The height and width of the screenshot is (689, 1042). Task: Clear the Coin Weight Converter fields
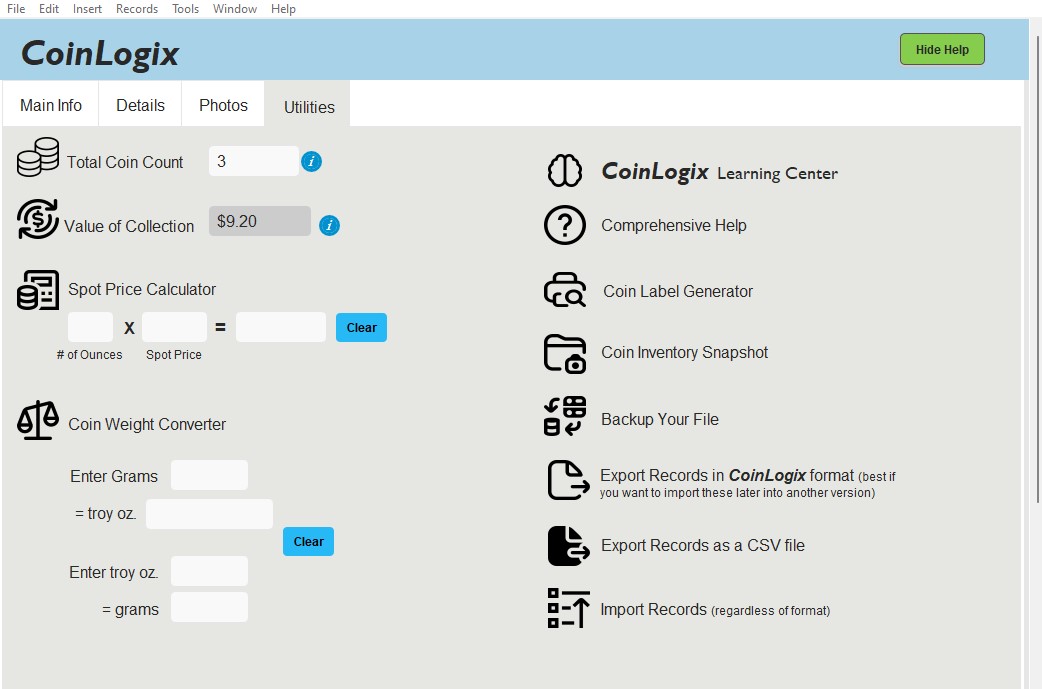click(308, 541)
